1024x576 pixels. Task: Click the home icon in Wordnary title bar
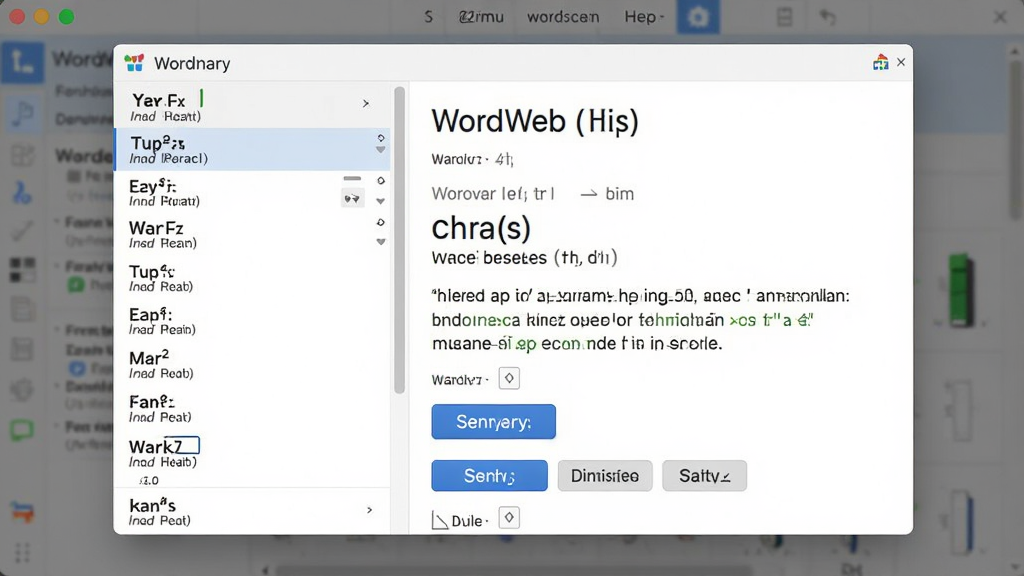[880, 62]
